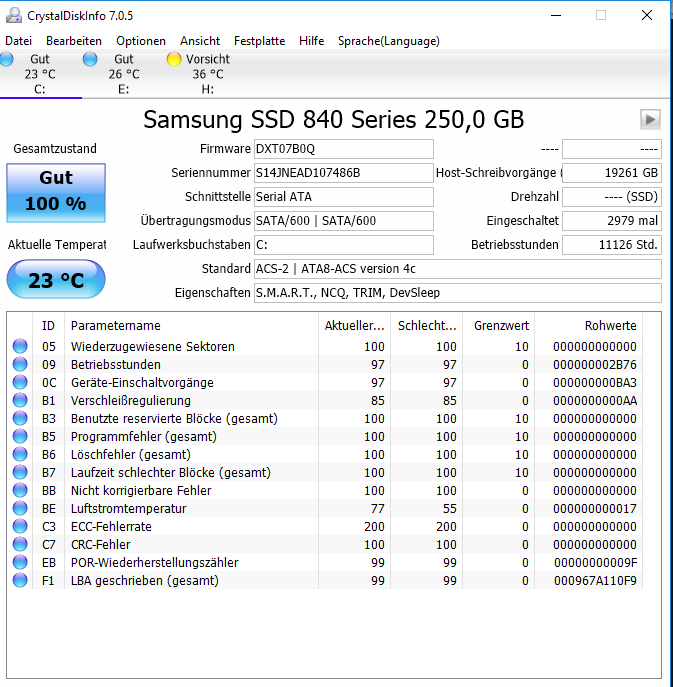Click the Drehzahl value (SSD)
This screenshot has height=687, width=673.
tap(612, 197)
